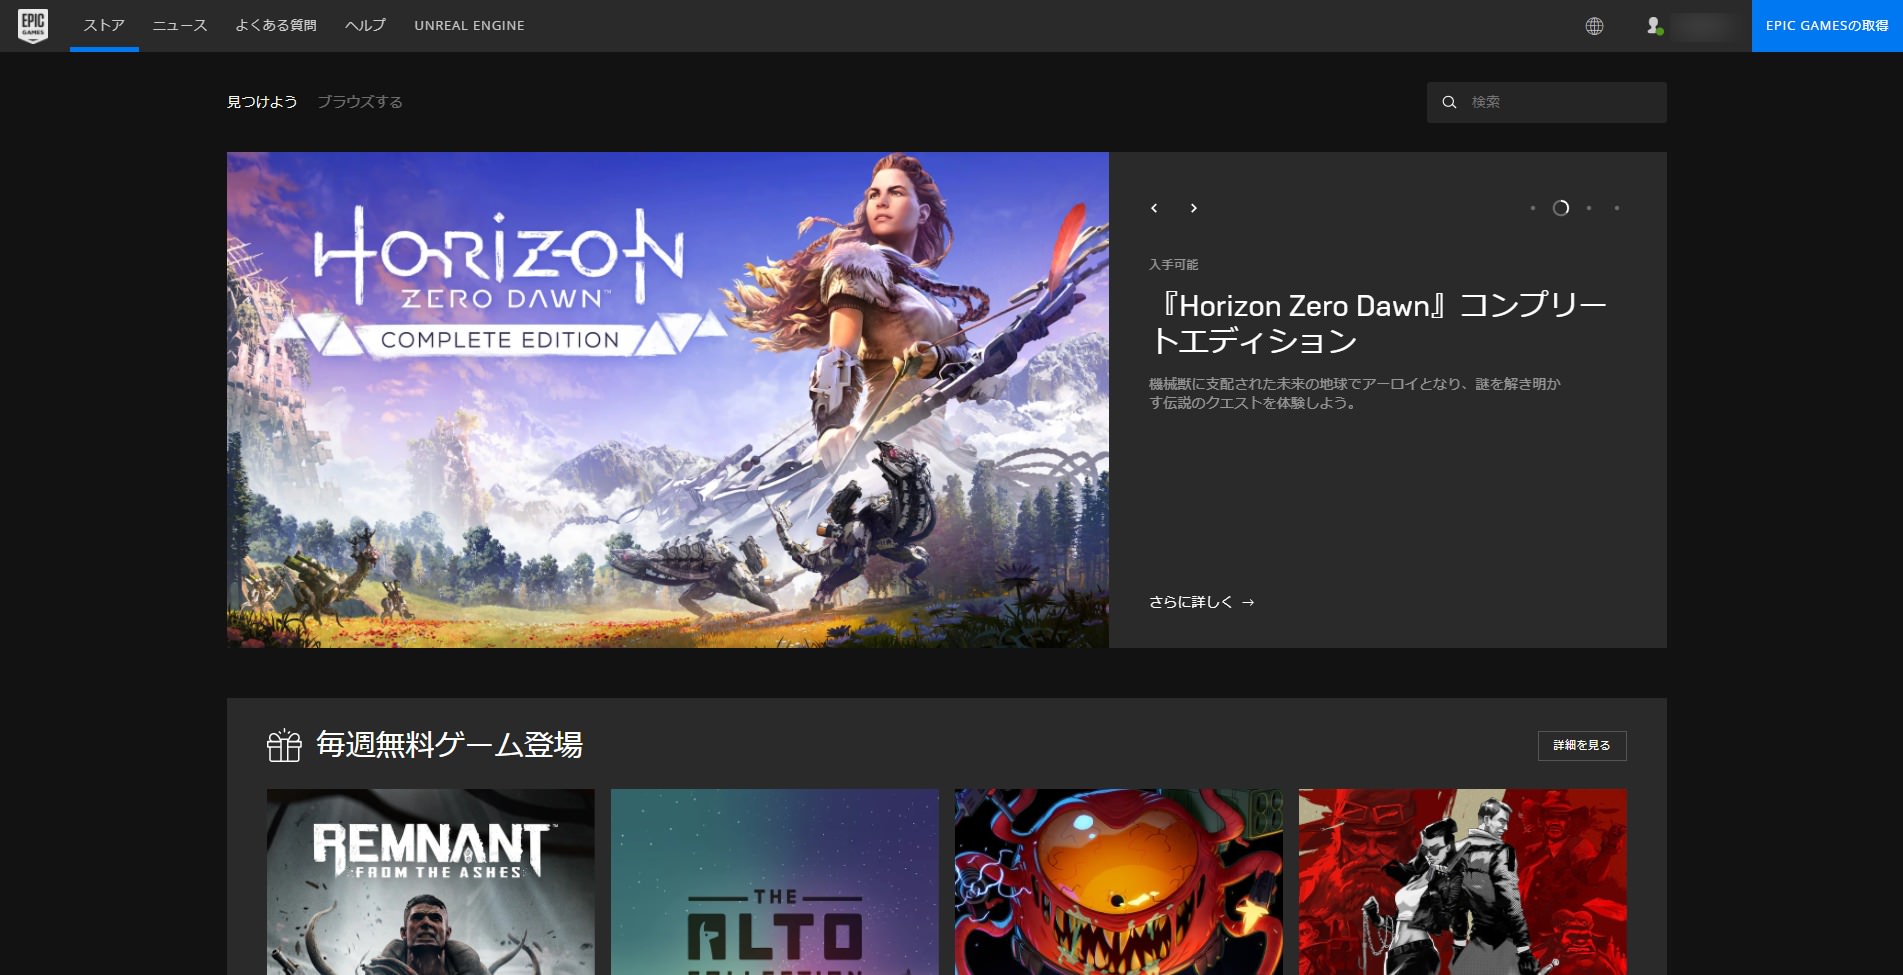Select the active carousel progress indicator
This screenshot has width=1903, height=975.
tap(1561, 208)
